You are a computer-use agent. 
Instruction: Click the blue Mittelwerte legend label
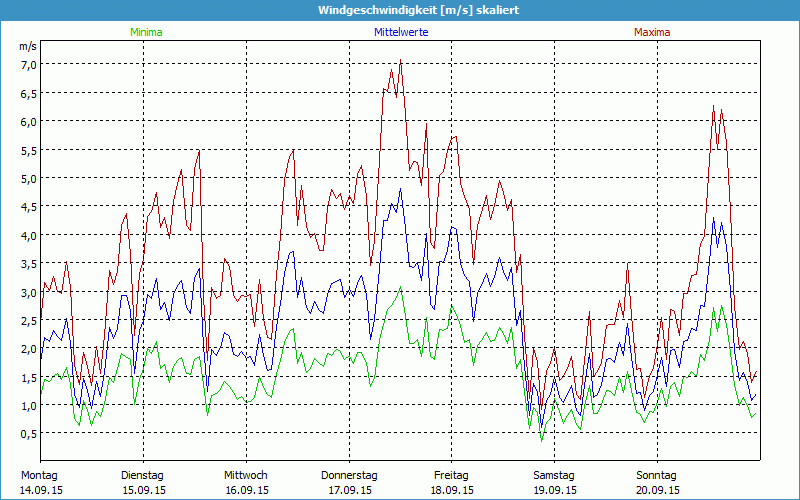coord(401,32)
